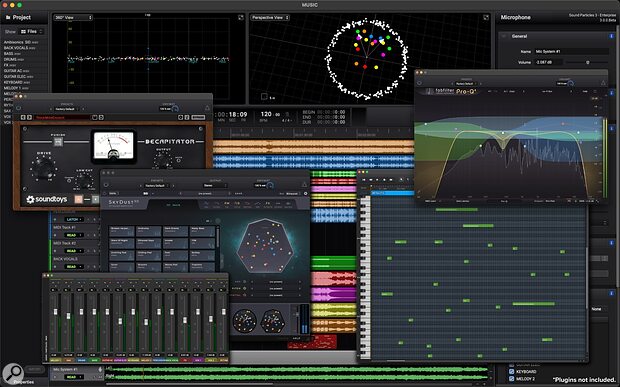Viewport: 620px width, 387px height.
Task: Click the Pro-Q zoom percentage knob
Action: [x=570, y=83]
